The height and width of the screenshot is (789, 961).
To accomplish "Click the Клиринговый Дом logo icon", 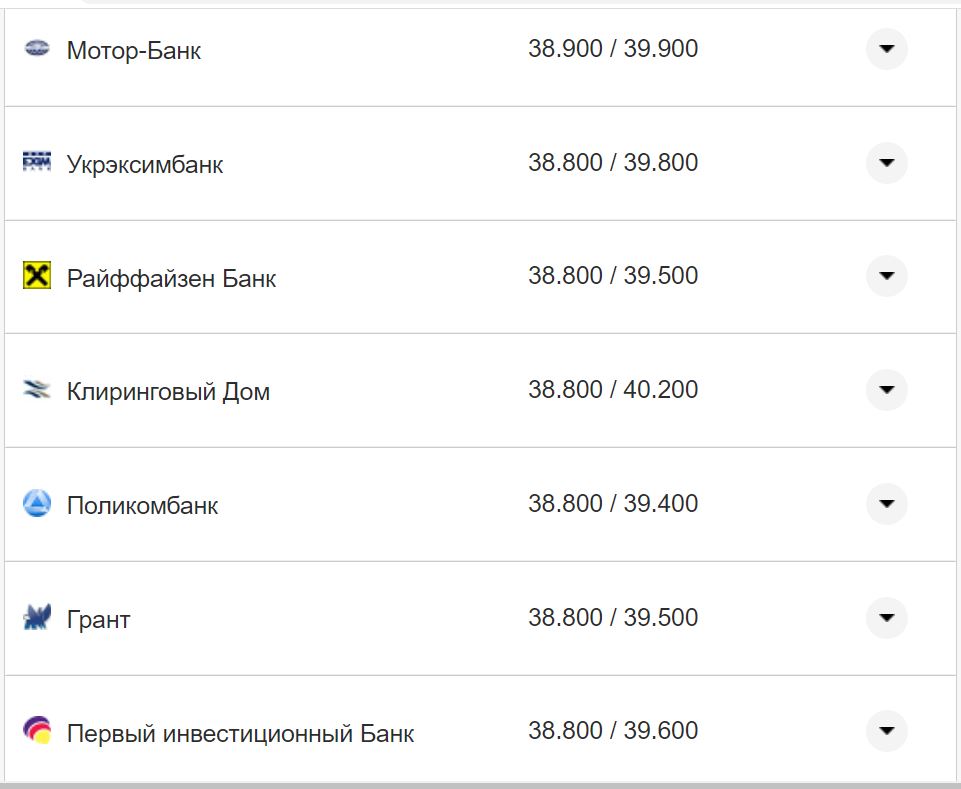I will click(x=37, y=390).
